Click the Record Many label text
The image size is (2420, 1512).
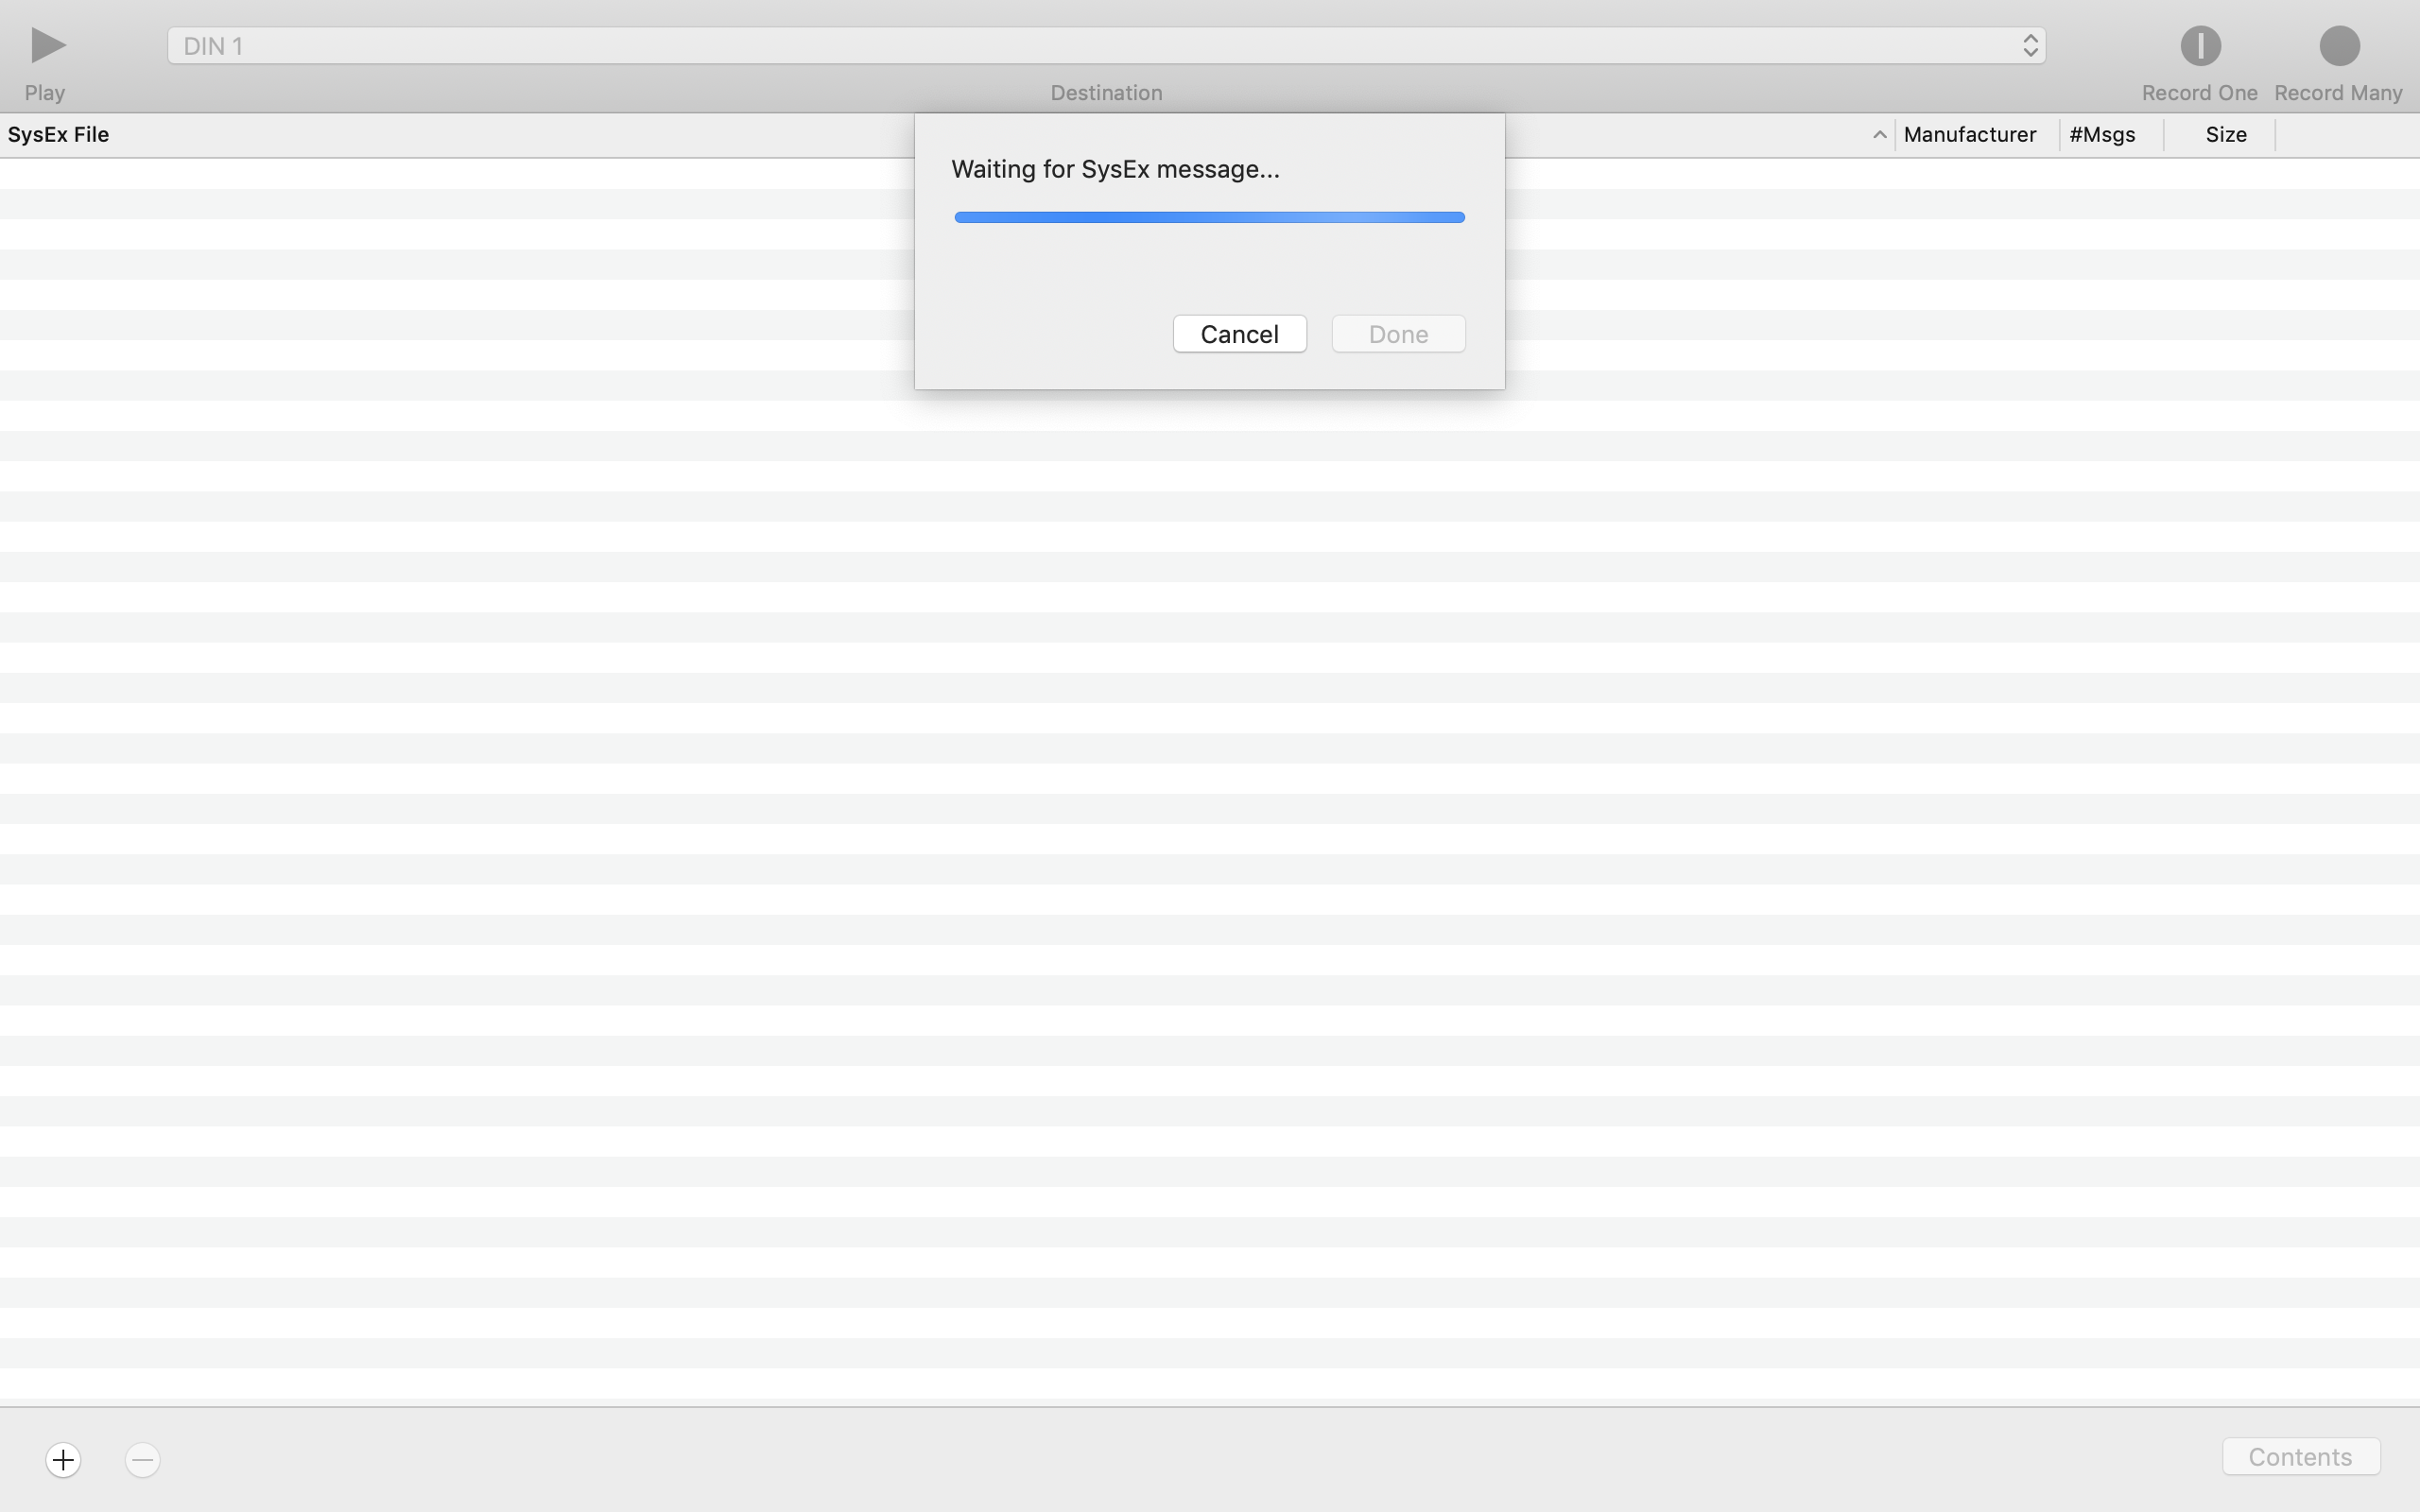tap(2338, 92)
